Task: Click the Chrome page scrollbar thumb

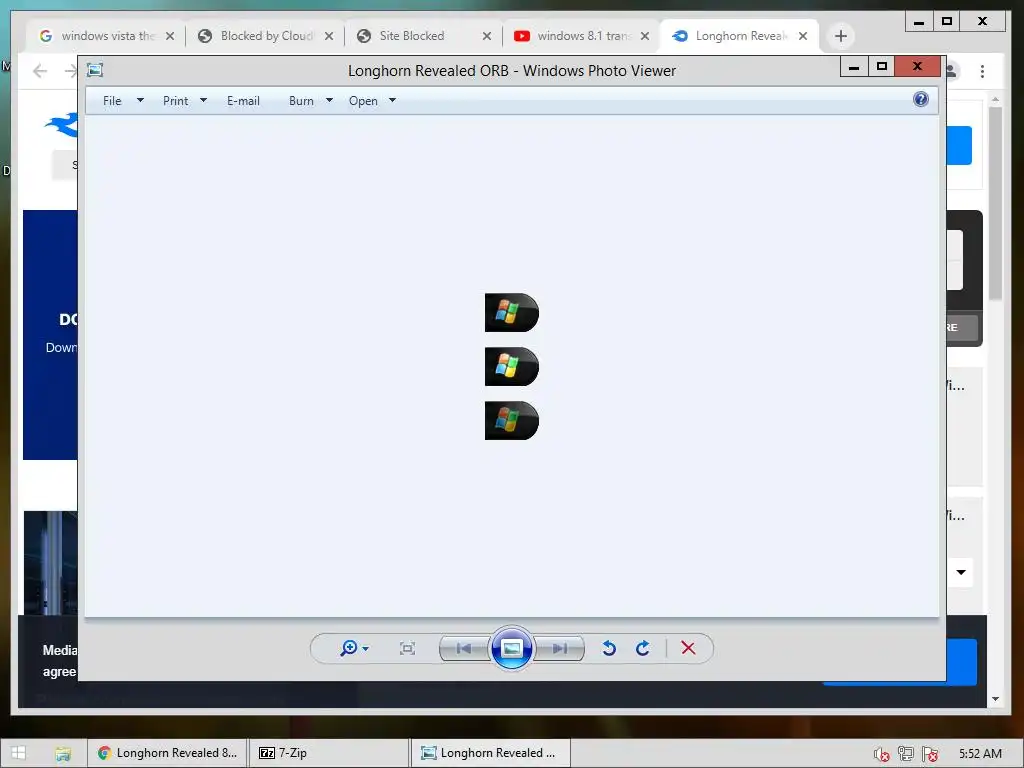Action: (x=995, y=202)
